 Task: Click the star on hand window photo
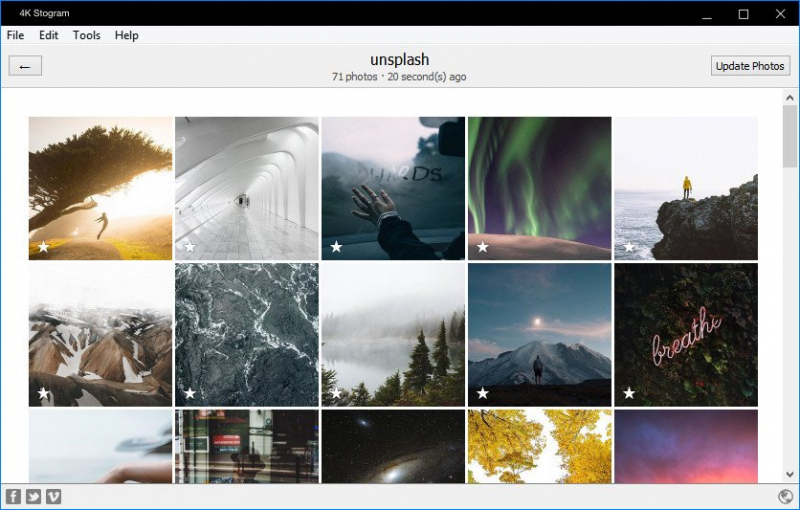pyautogui.click(x=336, y=247)
